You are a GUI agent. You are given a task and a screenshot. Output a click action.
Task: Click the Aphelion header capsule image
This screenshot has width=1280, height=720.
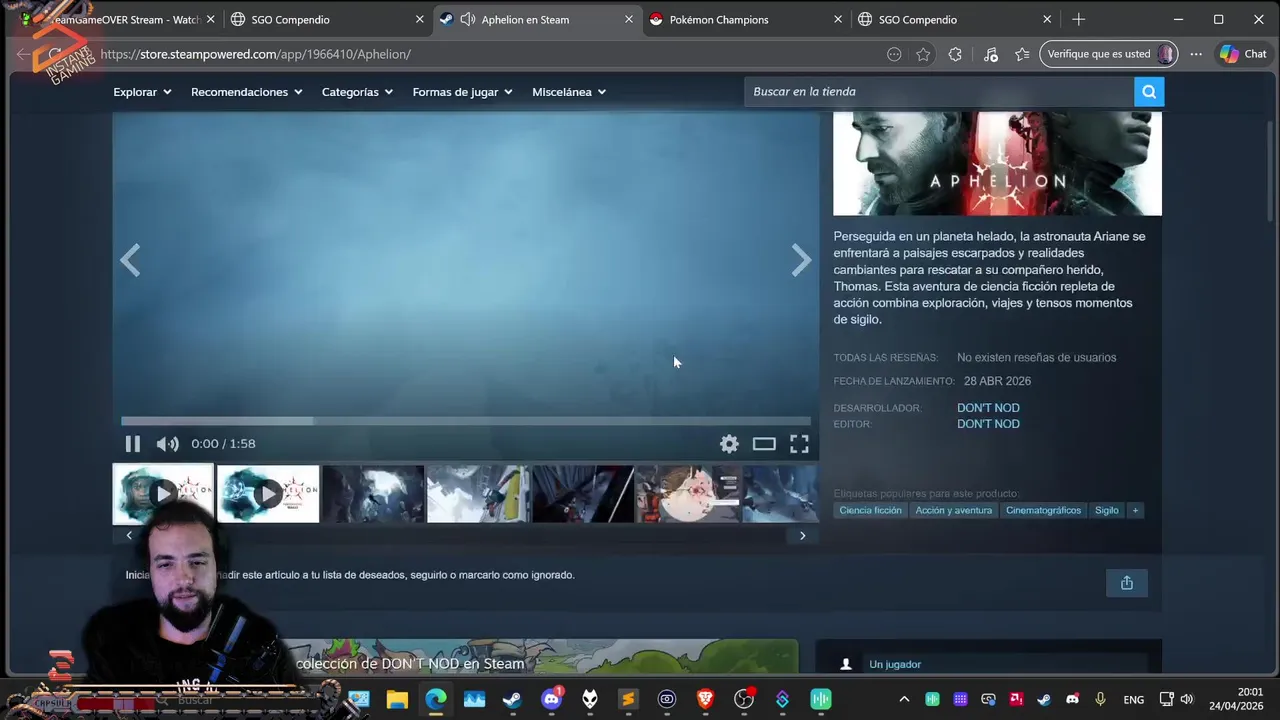point(998,163)
